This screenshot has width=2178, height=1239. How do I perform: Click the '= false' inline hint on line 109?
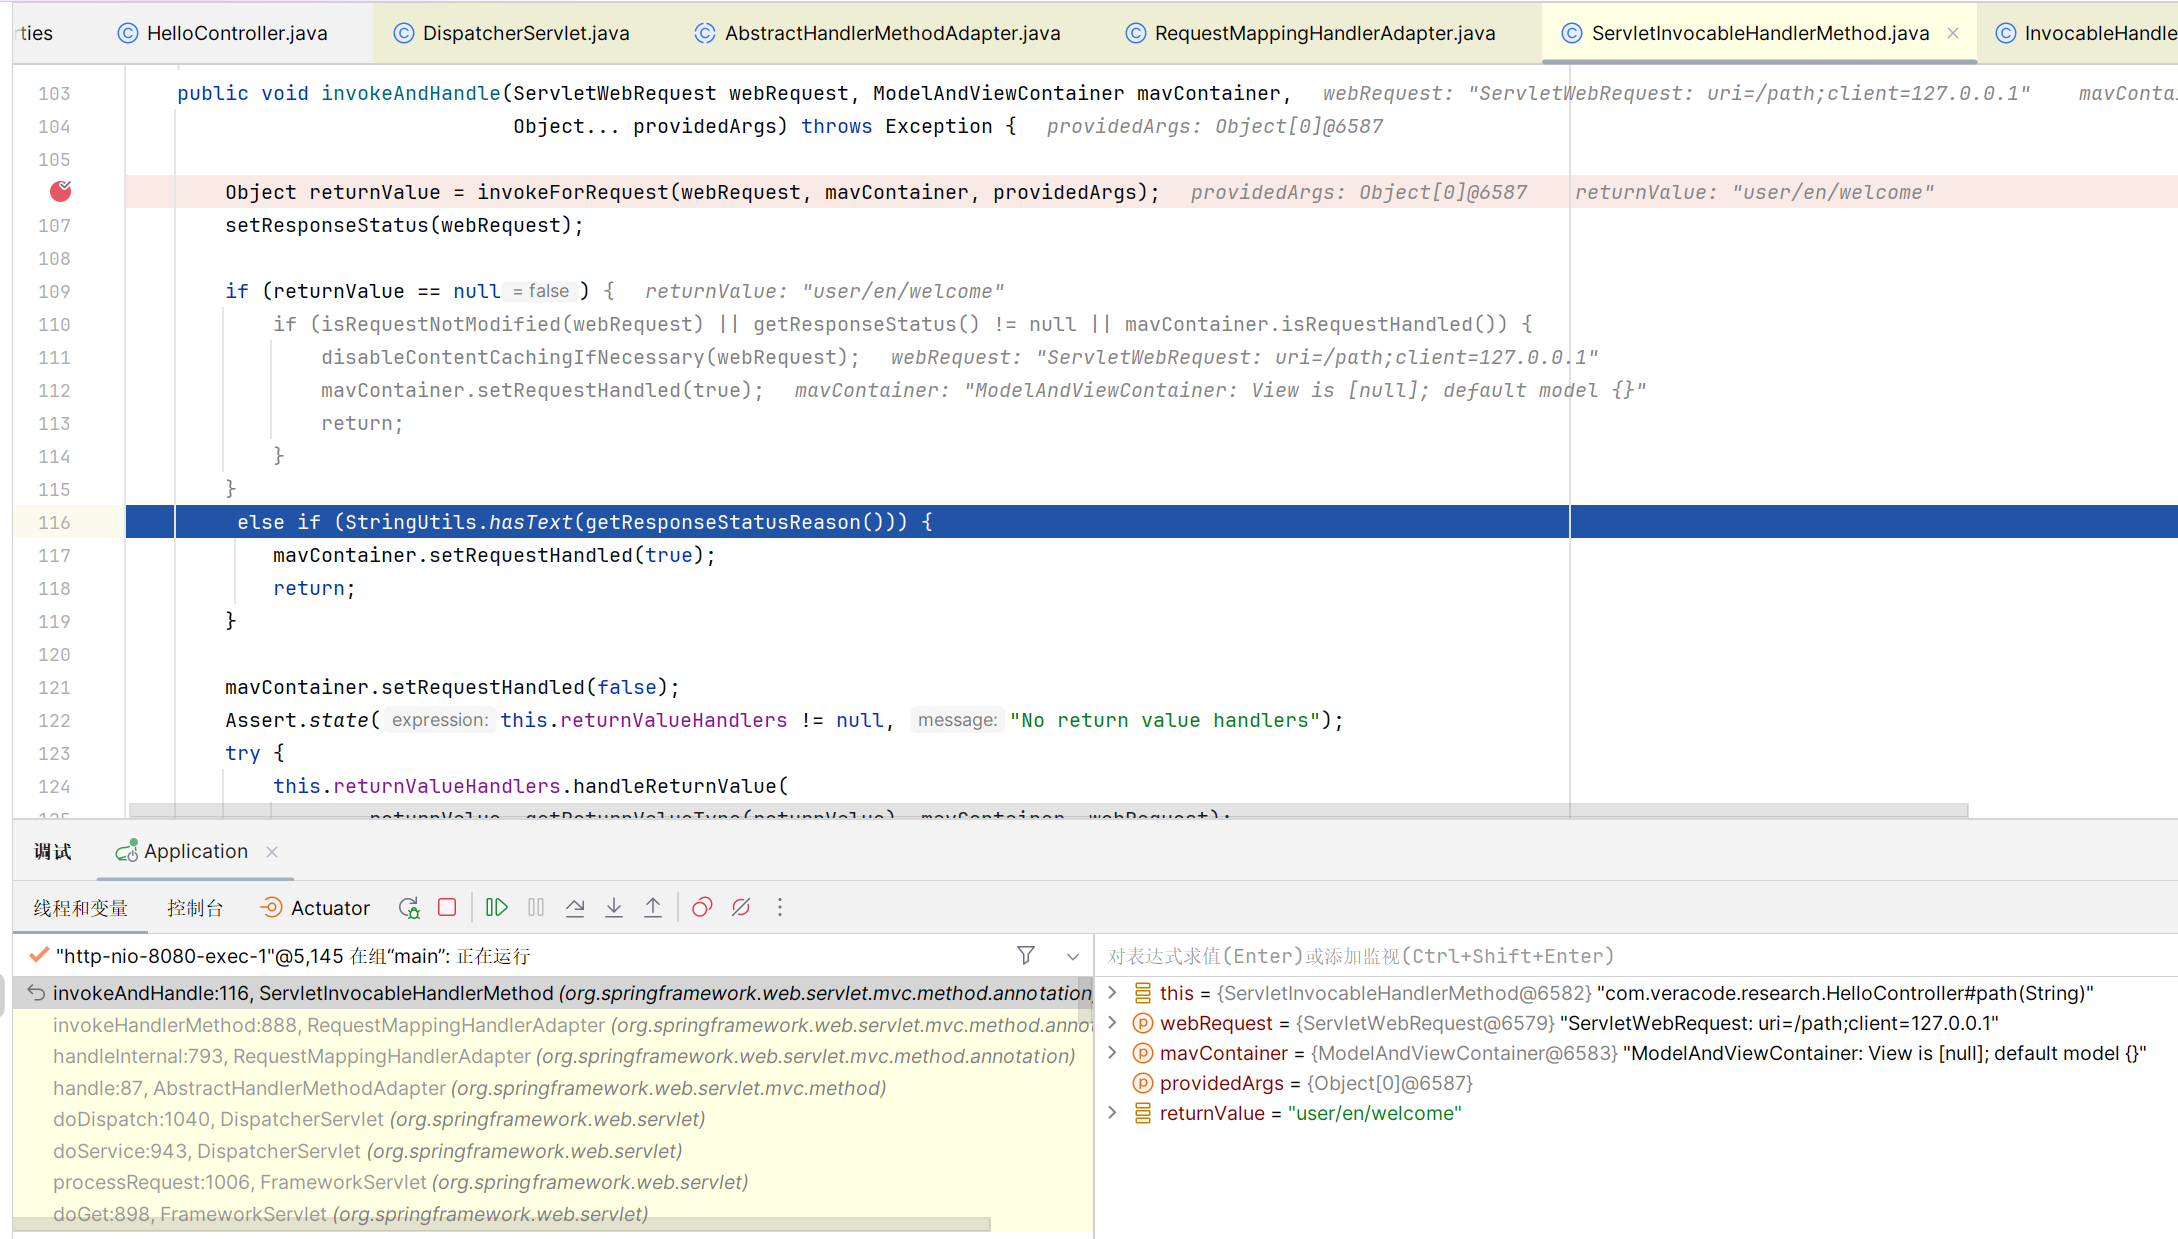(541, 291)
